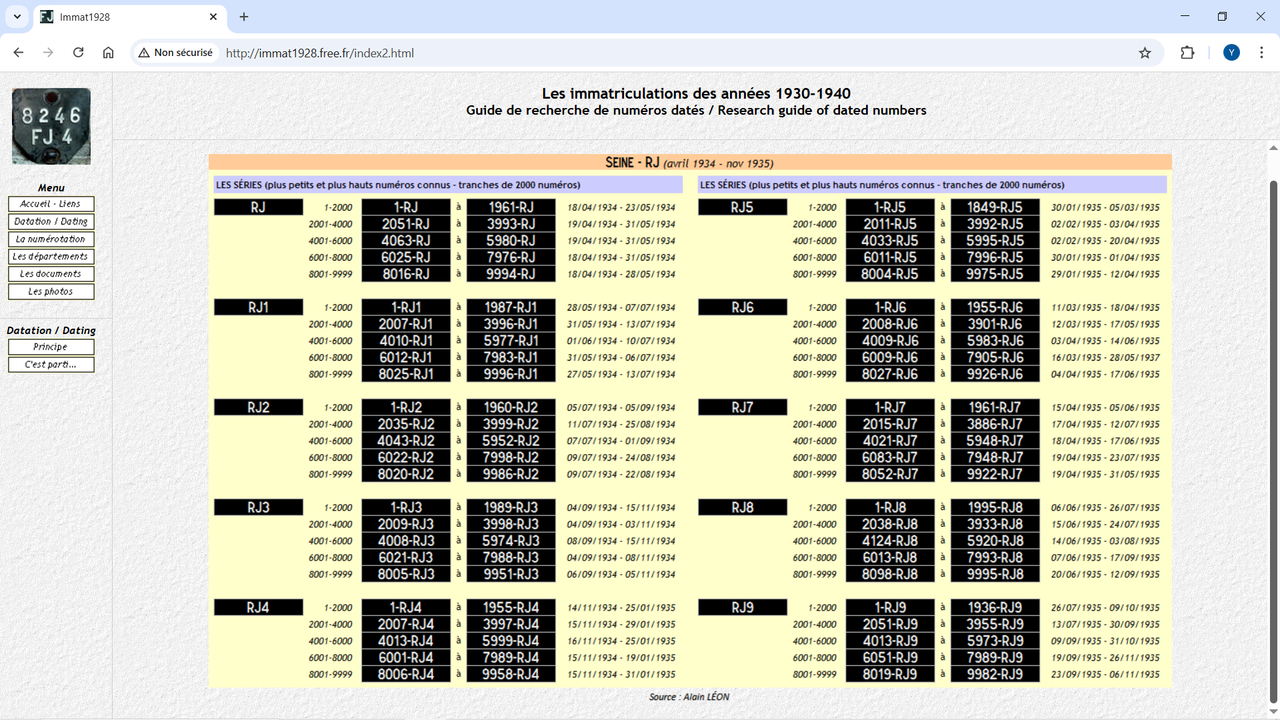Viewport: 1280px width, 720px height.
Task: Click plate number 2009-RJ3
Action: click(406, 524)
